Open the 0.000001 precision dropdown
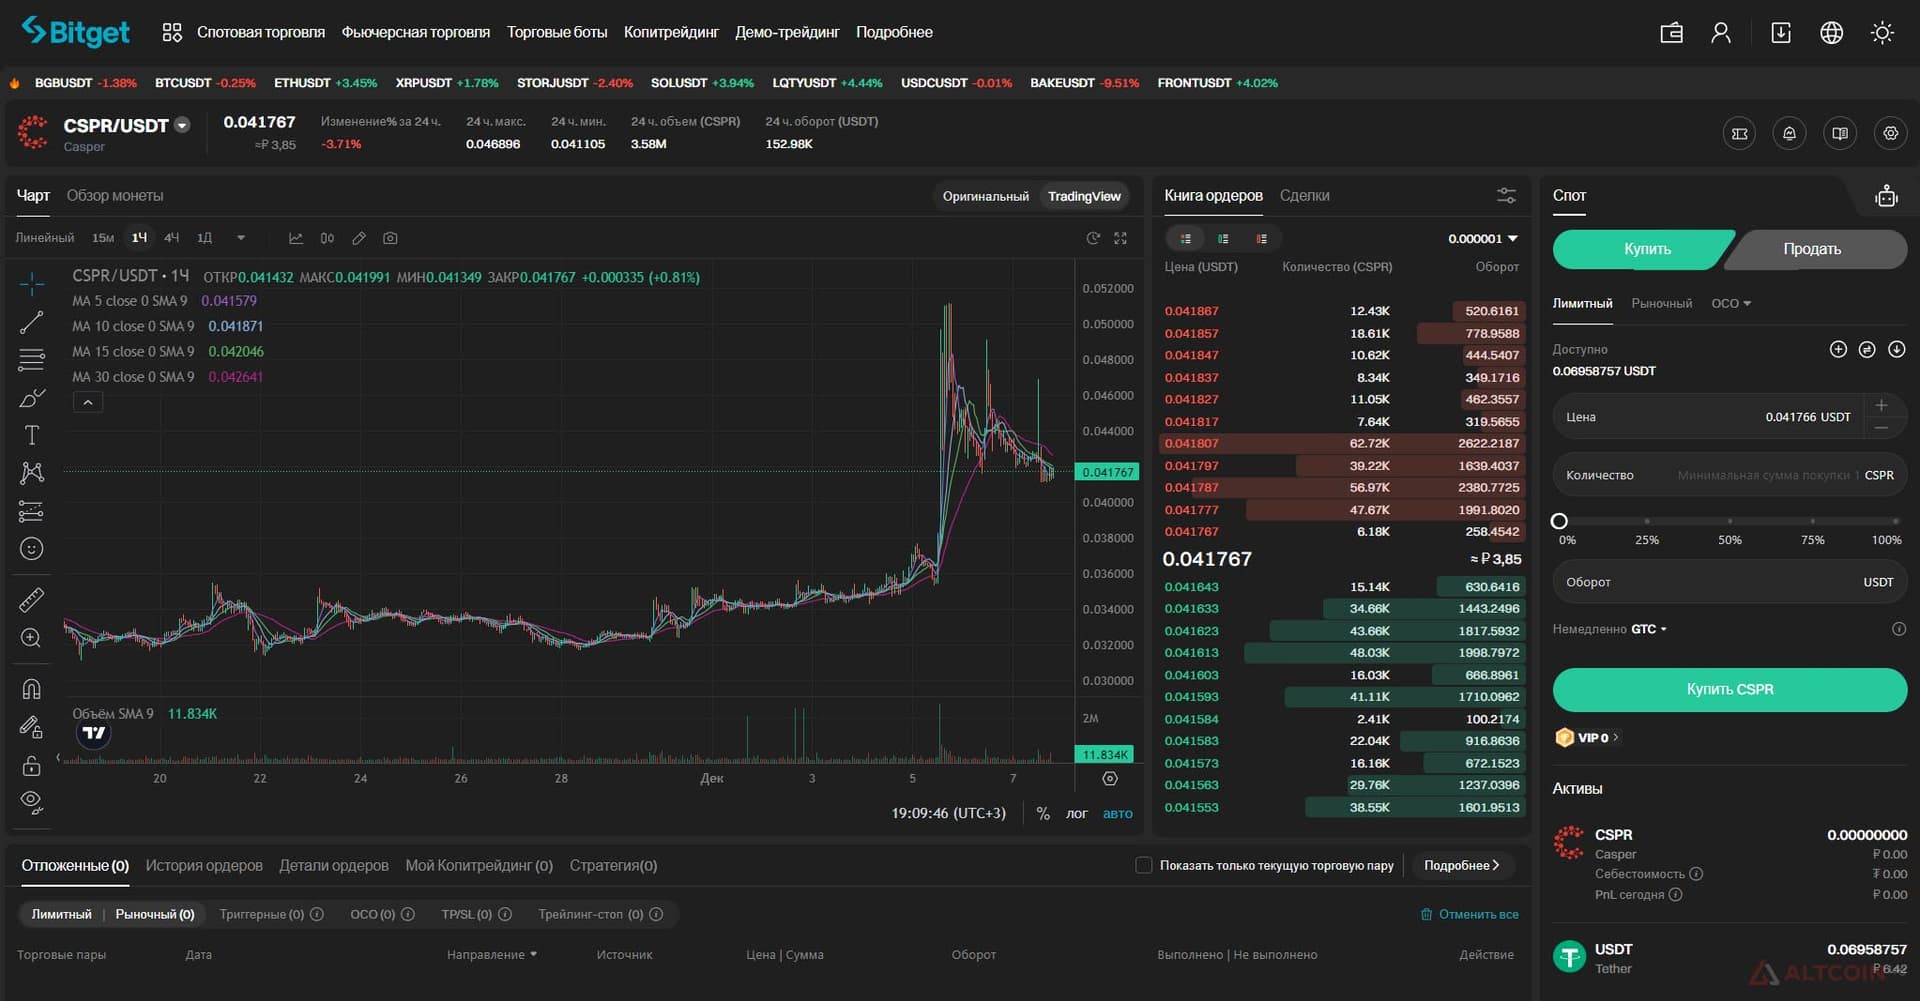 click(1483, 238)
